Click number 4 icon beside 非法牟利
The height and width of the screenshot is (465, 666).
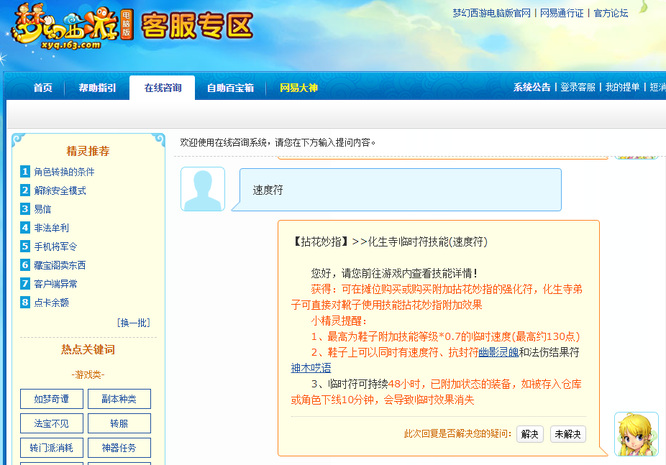(25, 228)
